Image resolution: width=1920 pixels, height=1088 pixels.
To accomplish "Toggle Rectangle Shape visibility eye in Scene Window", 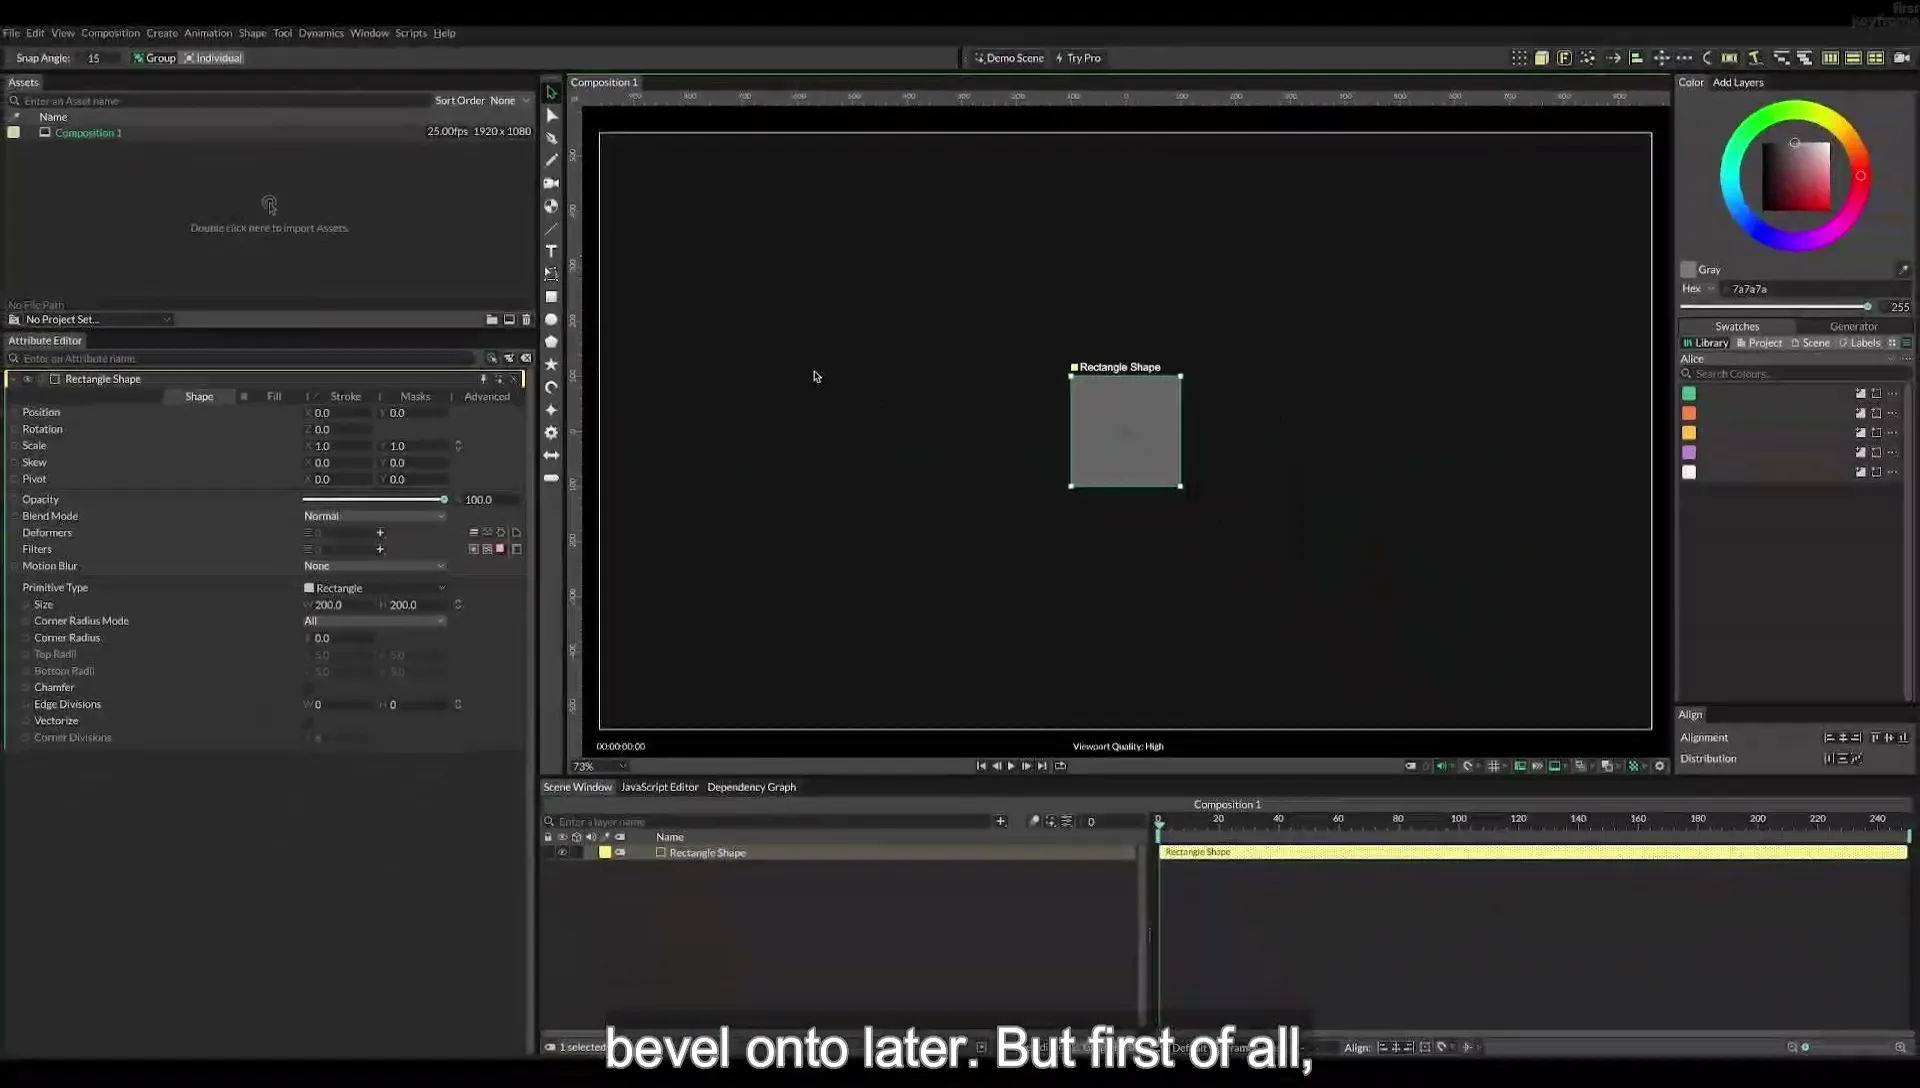I will point(562,853).
